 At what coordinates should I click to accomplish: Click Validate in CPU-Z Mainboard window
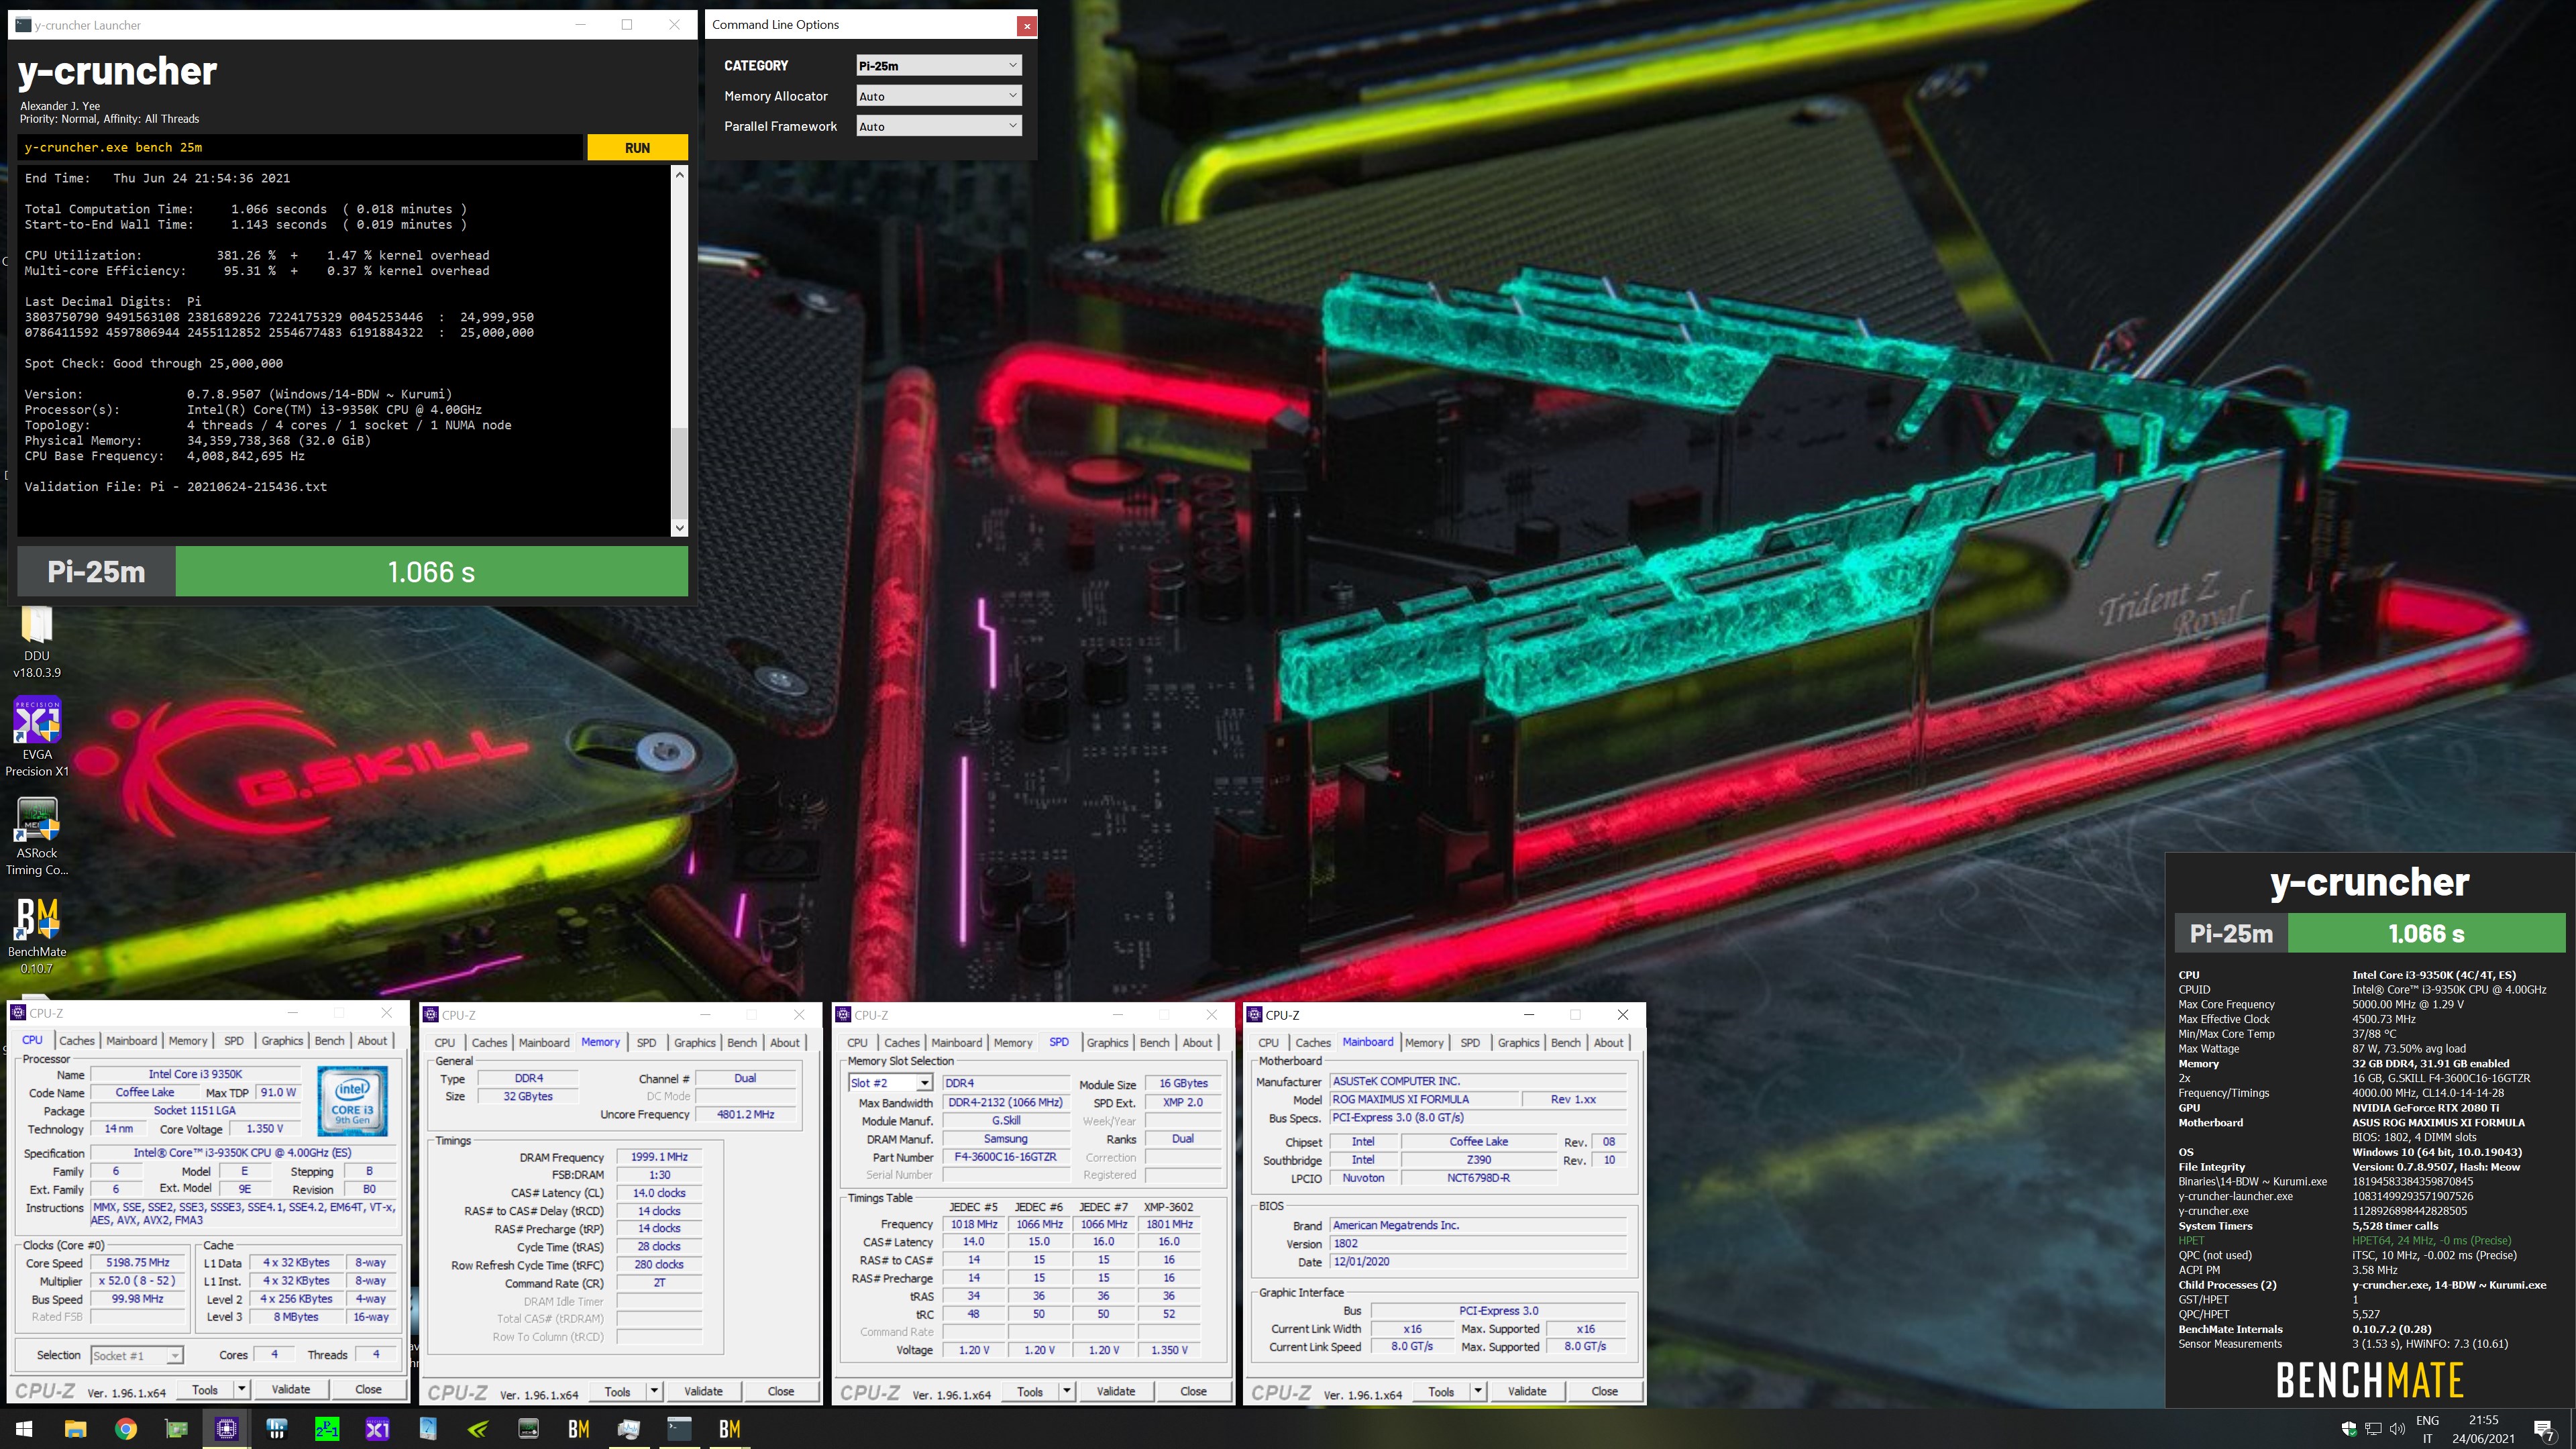[x=1527, y=1391]
